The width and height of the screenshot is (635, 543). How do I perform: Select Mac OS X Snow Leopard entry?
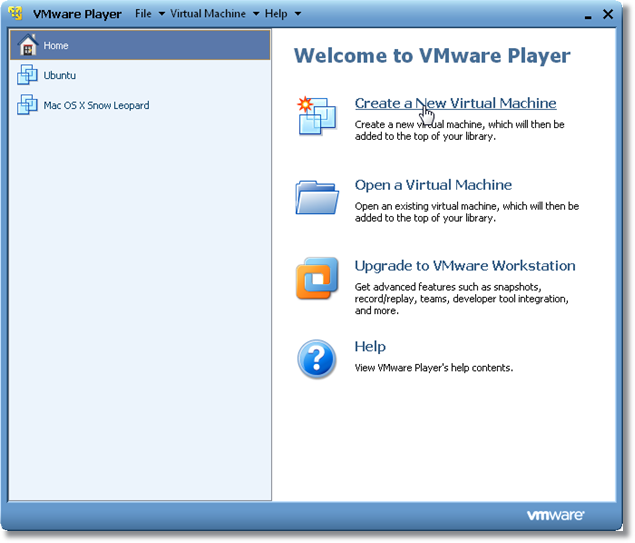(x=140, y=105)
